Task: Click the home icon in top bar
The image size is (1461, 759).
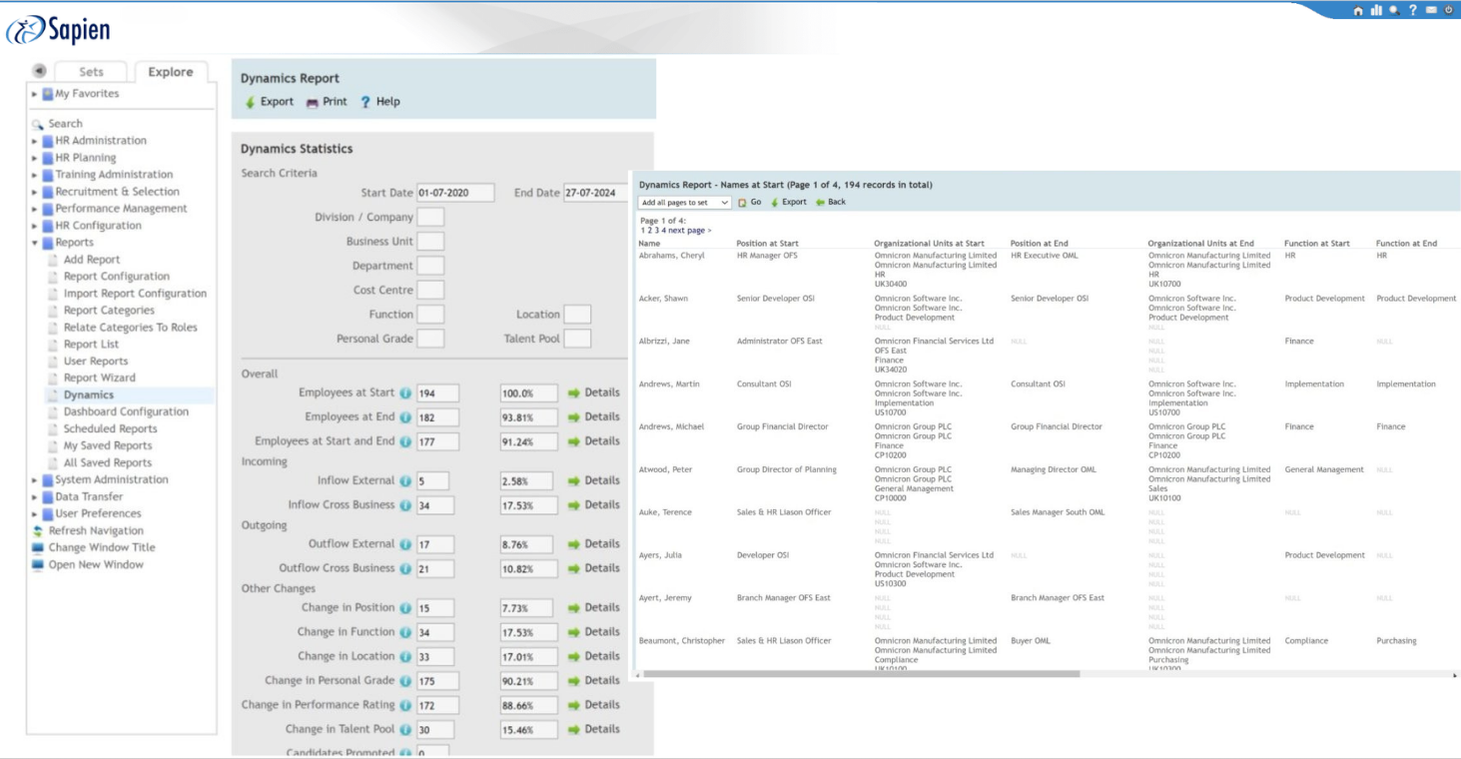Action: (1357, 11)
